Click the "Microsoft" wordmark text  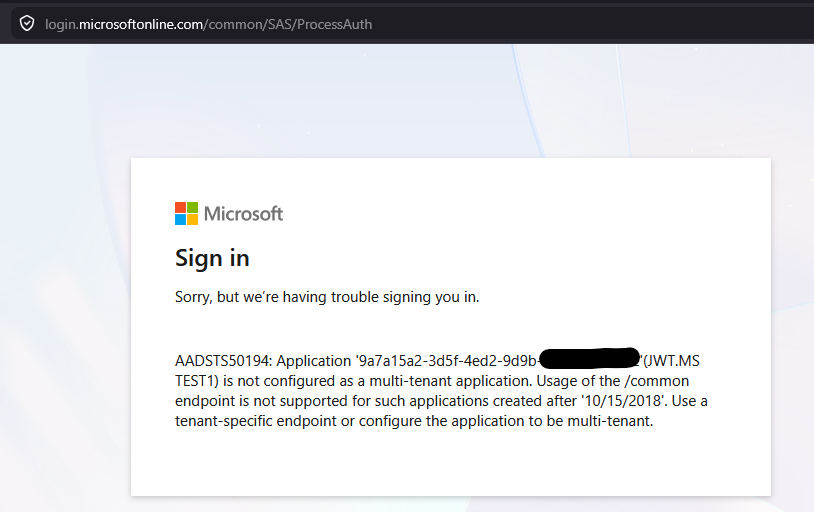tap(243, 214)
